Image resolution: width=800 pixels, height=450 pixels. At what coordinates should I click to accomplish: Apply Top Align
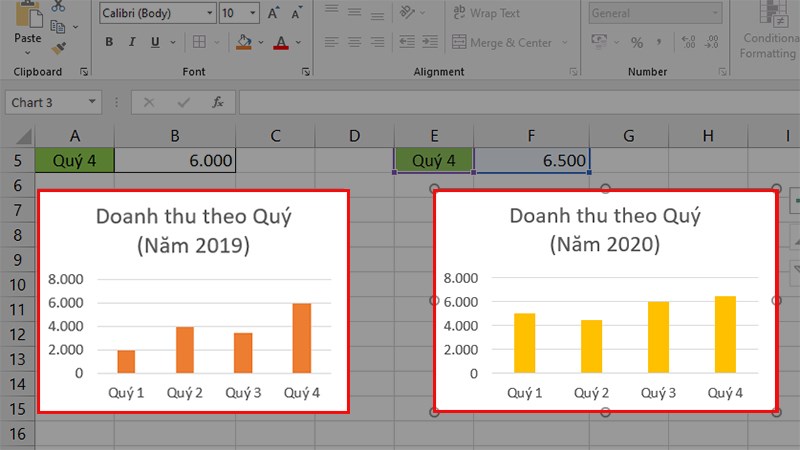click(x=332, y=11)
